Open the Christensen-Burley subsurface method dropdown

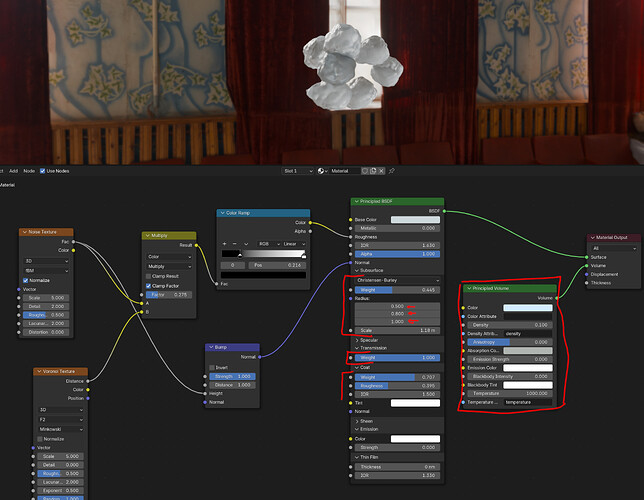397,280
